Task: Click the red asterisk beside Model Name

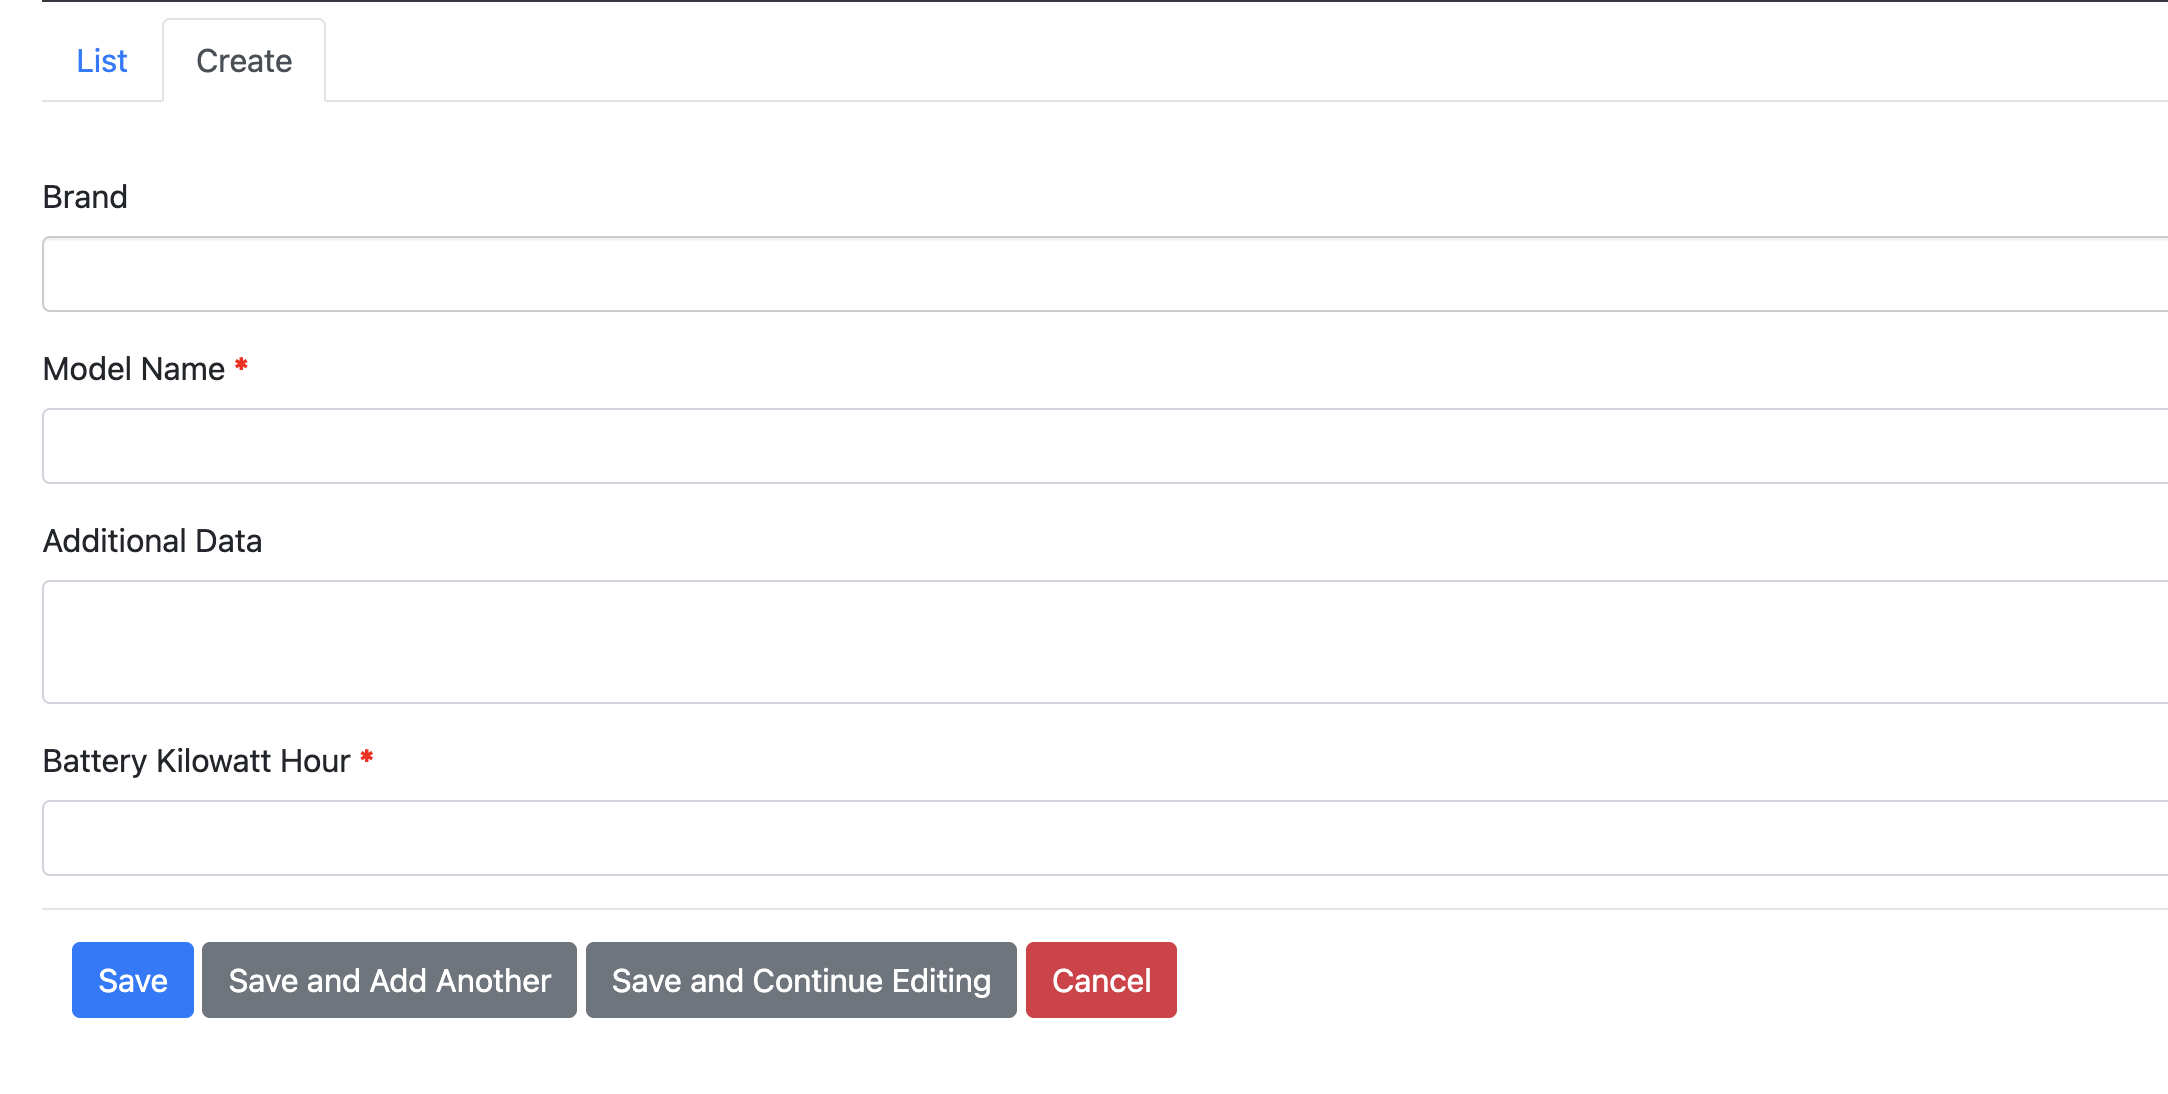Action: (241, 366)
